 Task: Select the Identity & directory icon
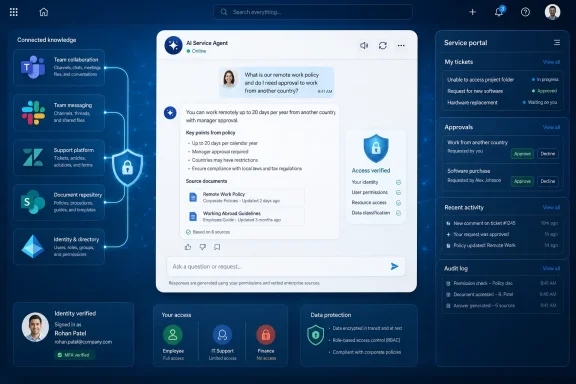(33, 247)
